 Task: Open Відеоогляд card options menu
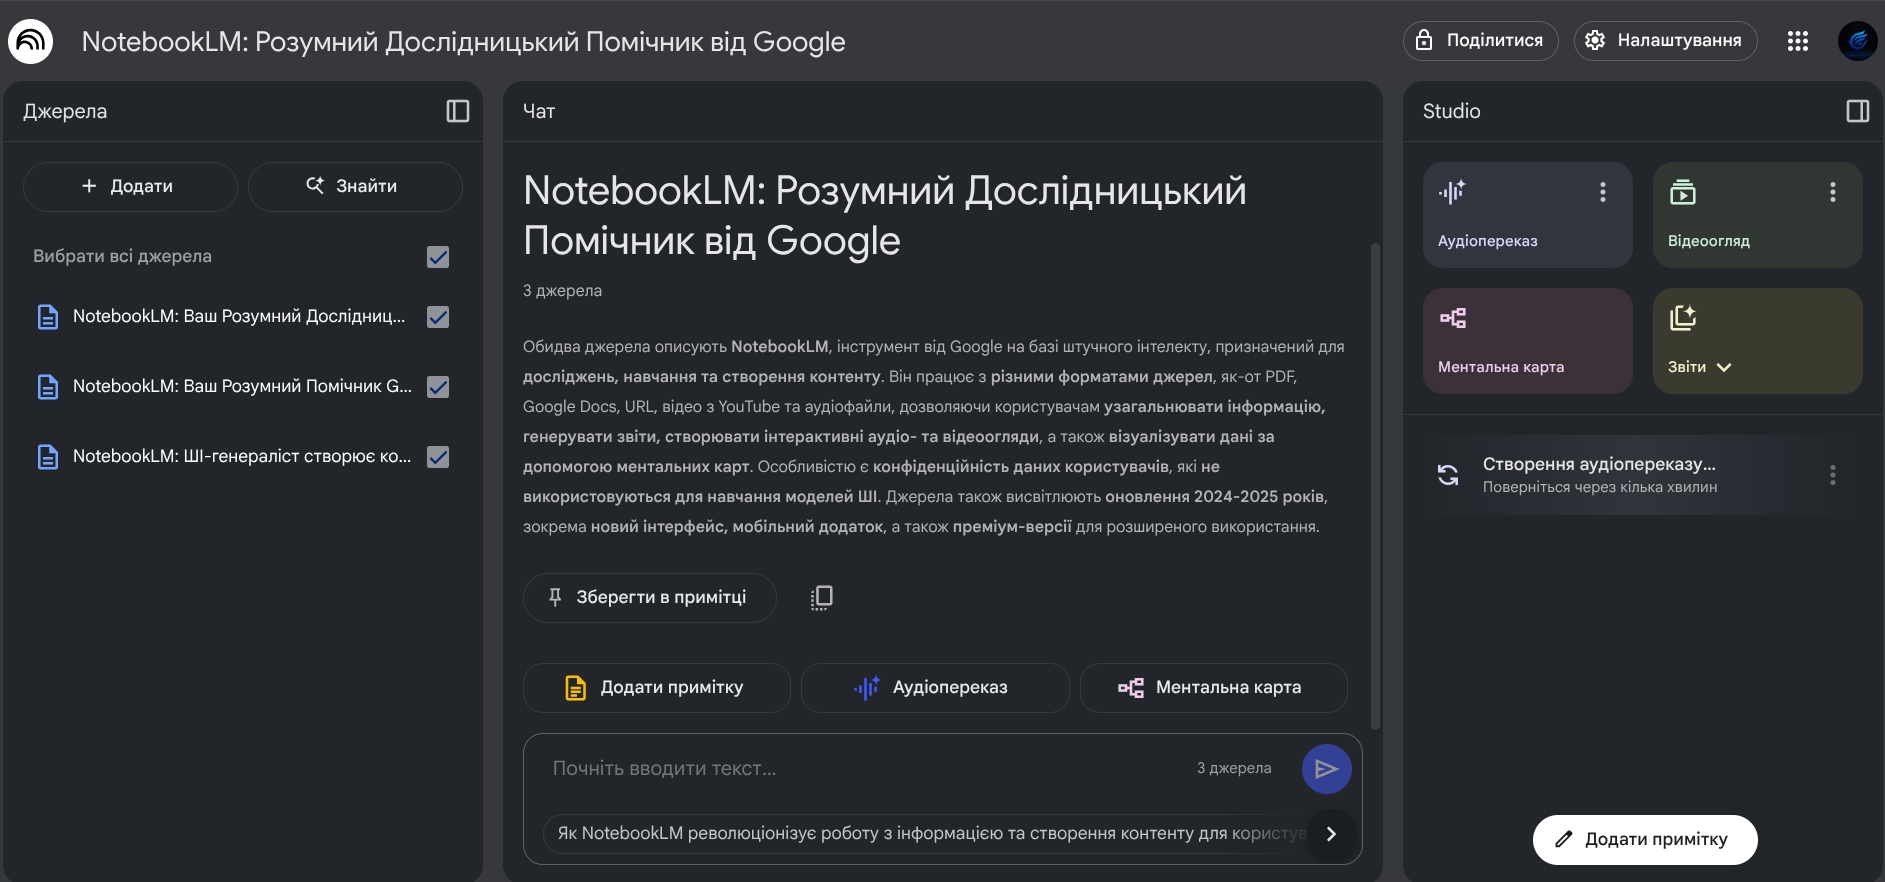1832,192
